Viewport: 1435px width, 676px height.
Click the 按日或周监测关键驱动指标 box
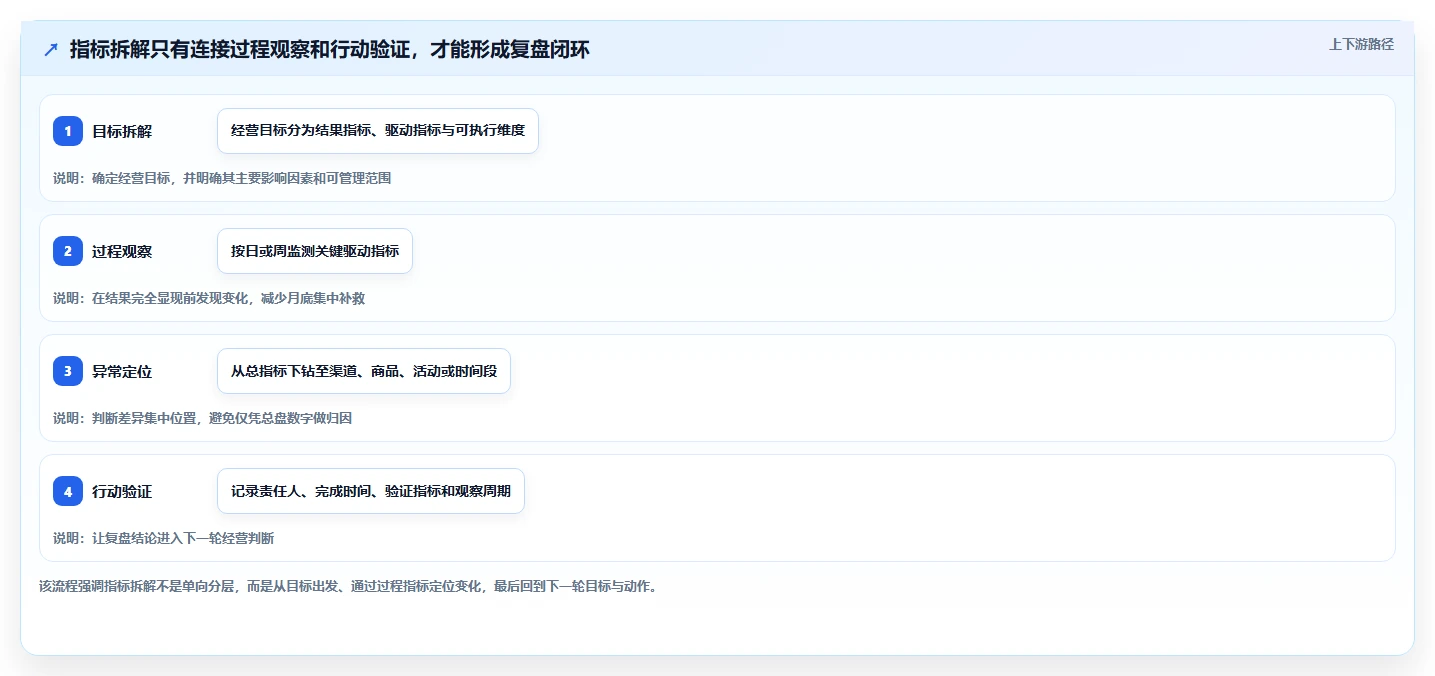(315, 251)
